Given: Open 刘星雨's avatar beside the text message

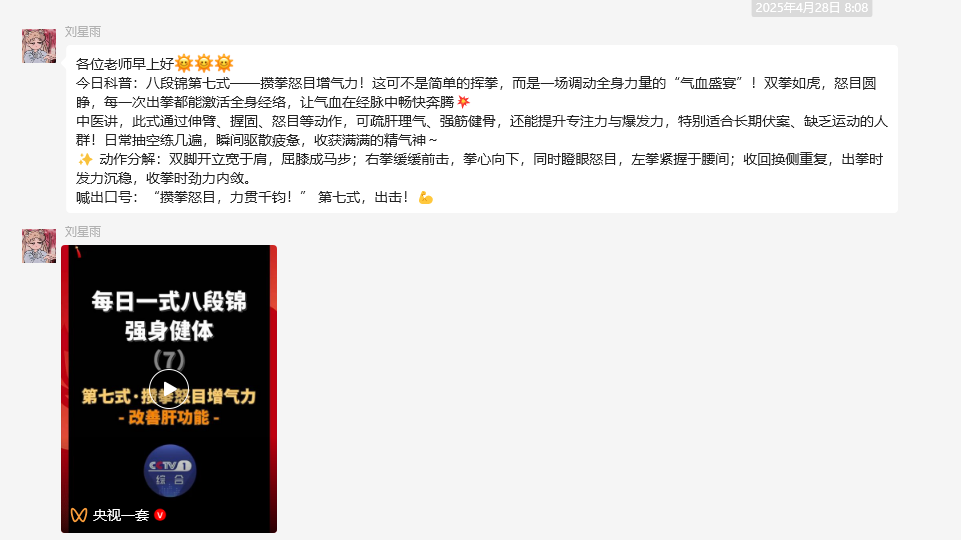Looking at the screenshot, I should [x=39, y=45].
